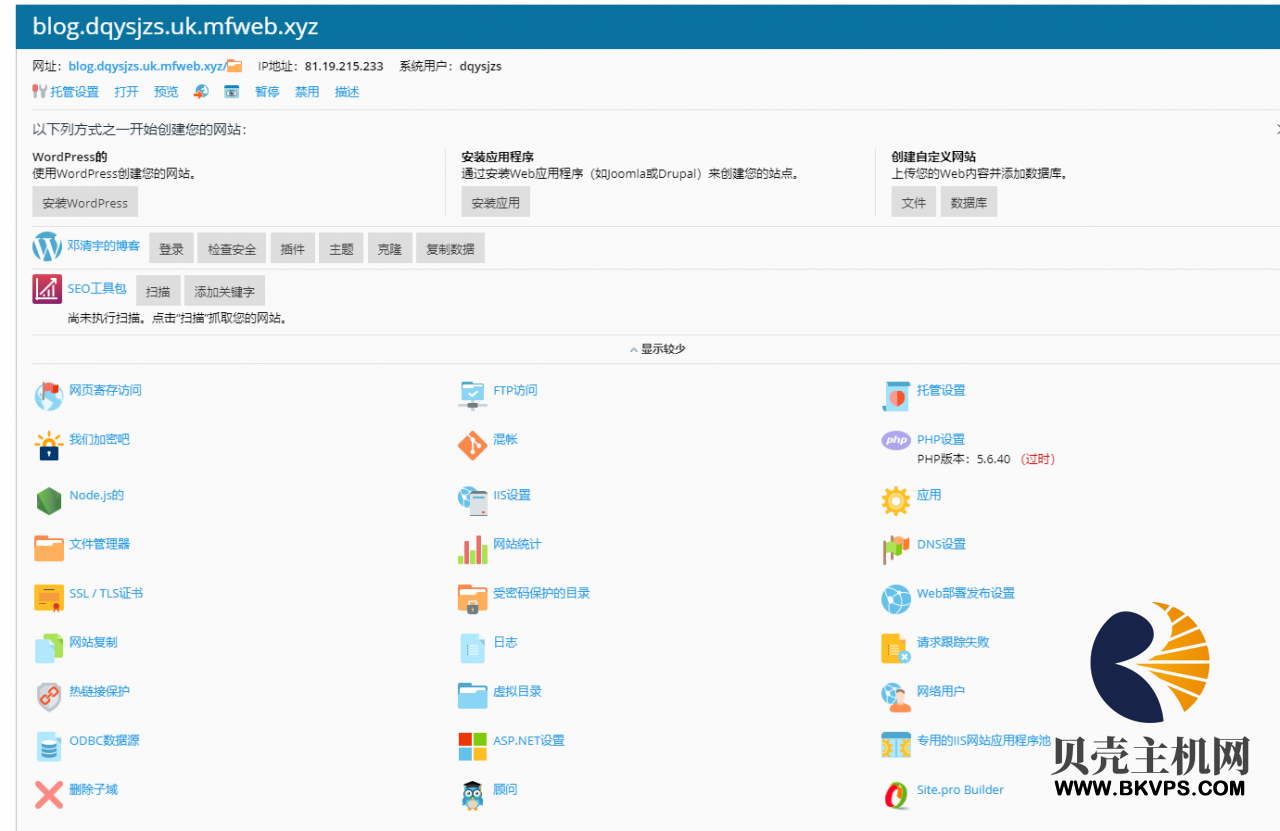The width and height of the screenshot is (1280, 831).
Task: Open the WordPress logo icon
Action: click(47, 246)
